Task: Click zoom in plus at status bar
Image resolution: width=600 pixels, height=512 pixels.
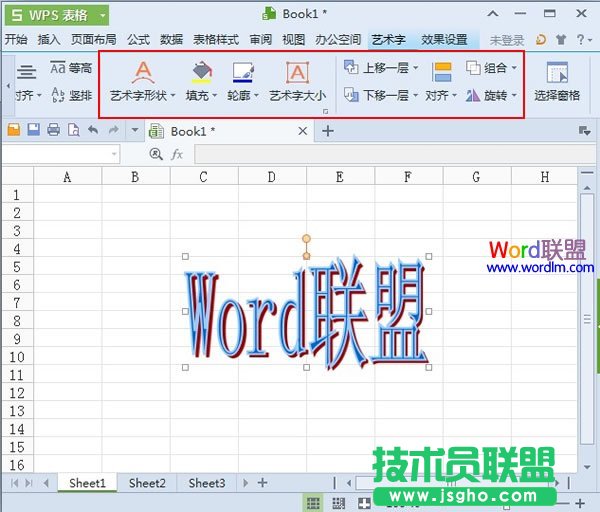Action: click(x=580, y=503)
